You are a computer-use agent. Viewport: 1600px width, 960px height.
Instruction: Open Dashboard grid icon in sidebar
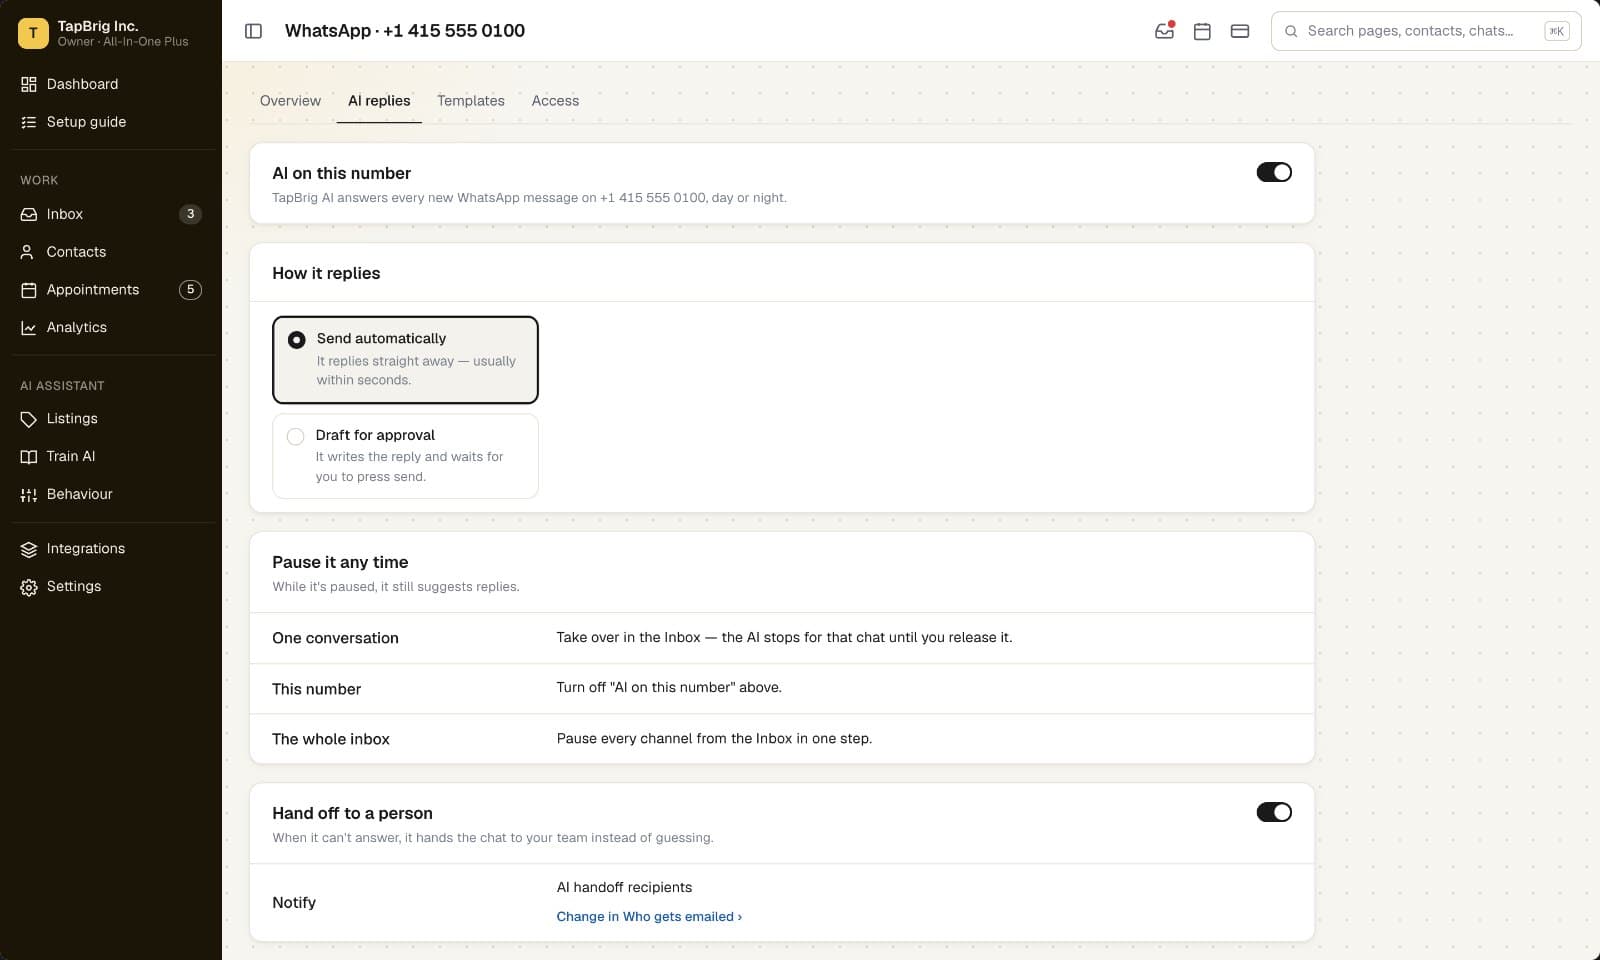pyautogui.click(x=29, y=84)
